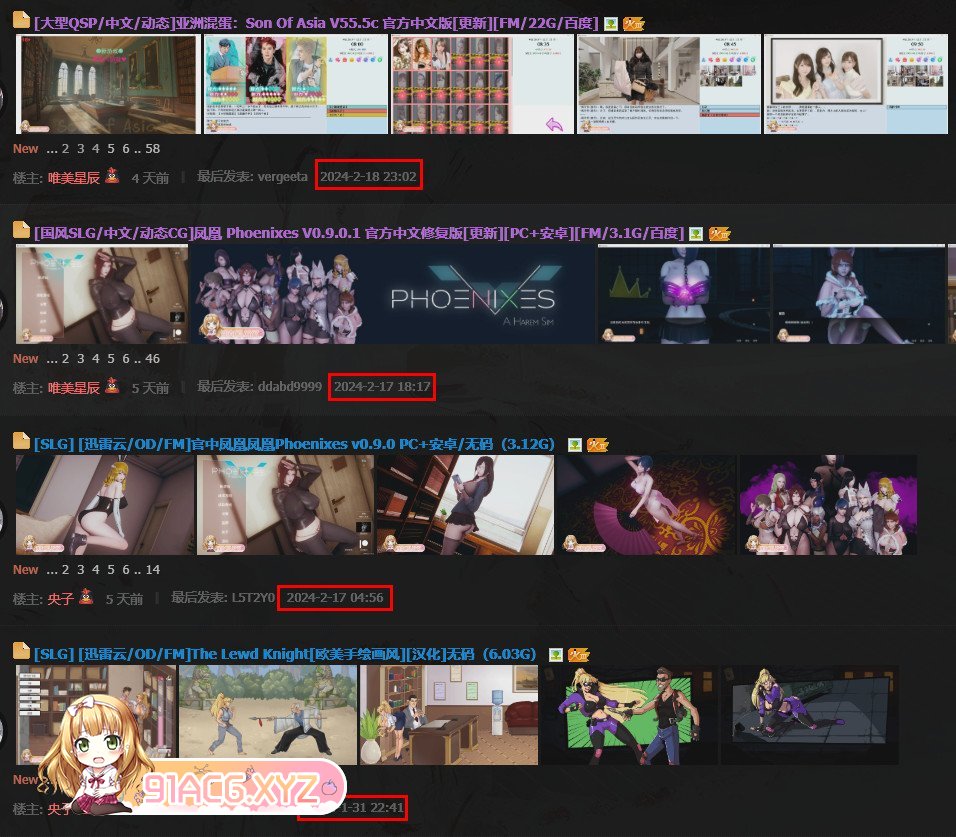Click folder icon before 凤凰 Phoenixes V0.9.0.1 title
The width and height of the screenshot is (956, 837).
[21, 232]
